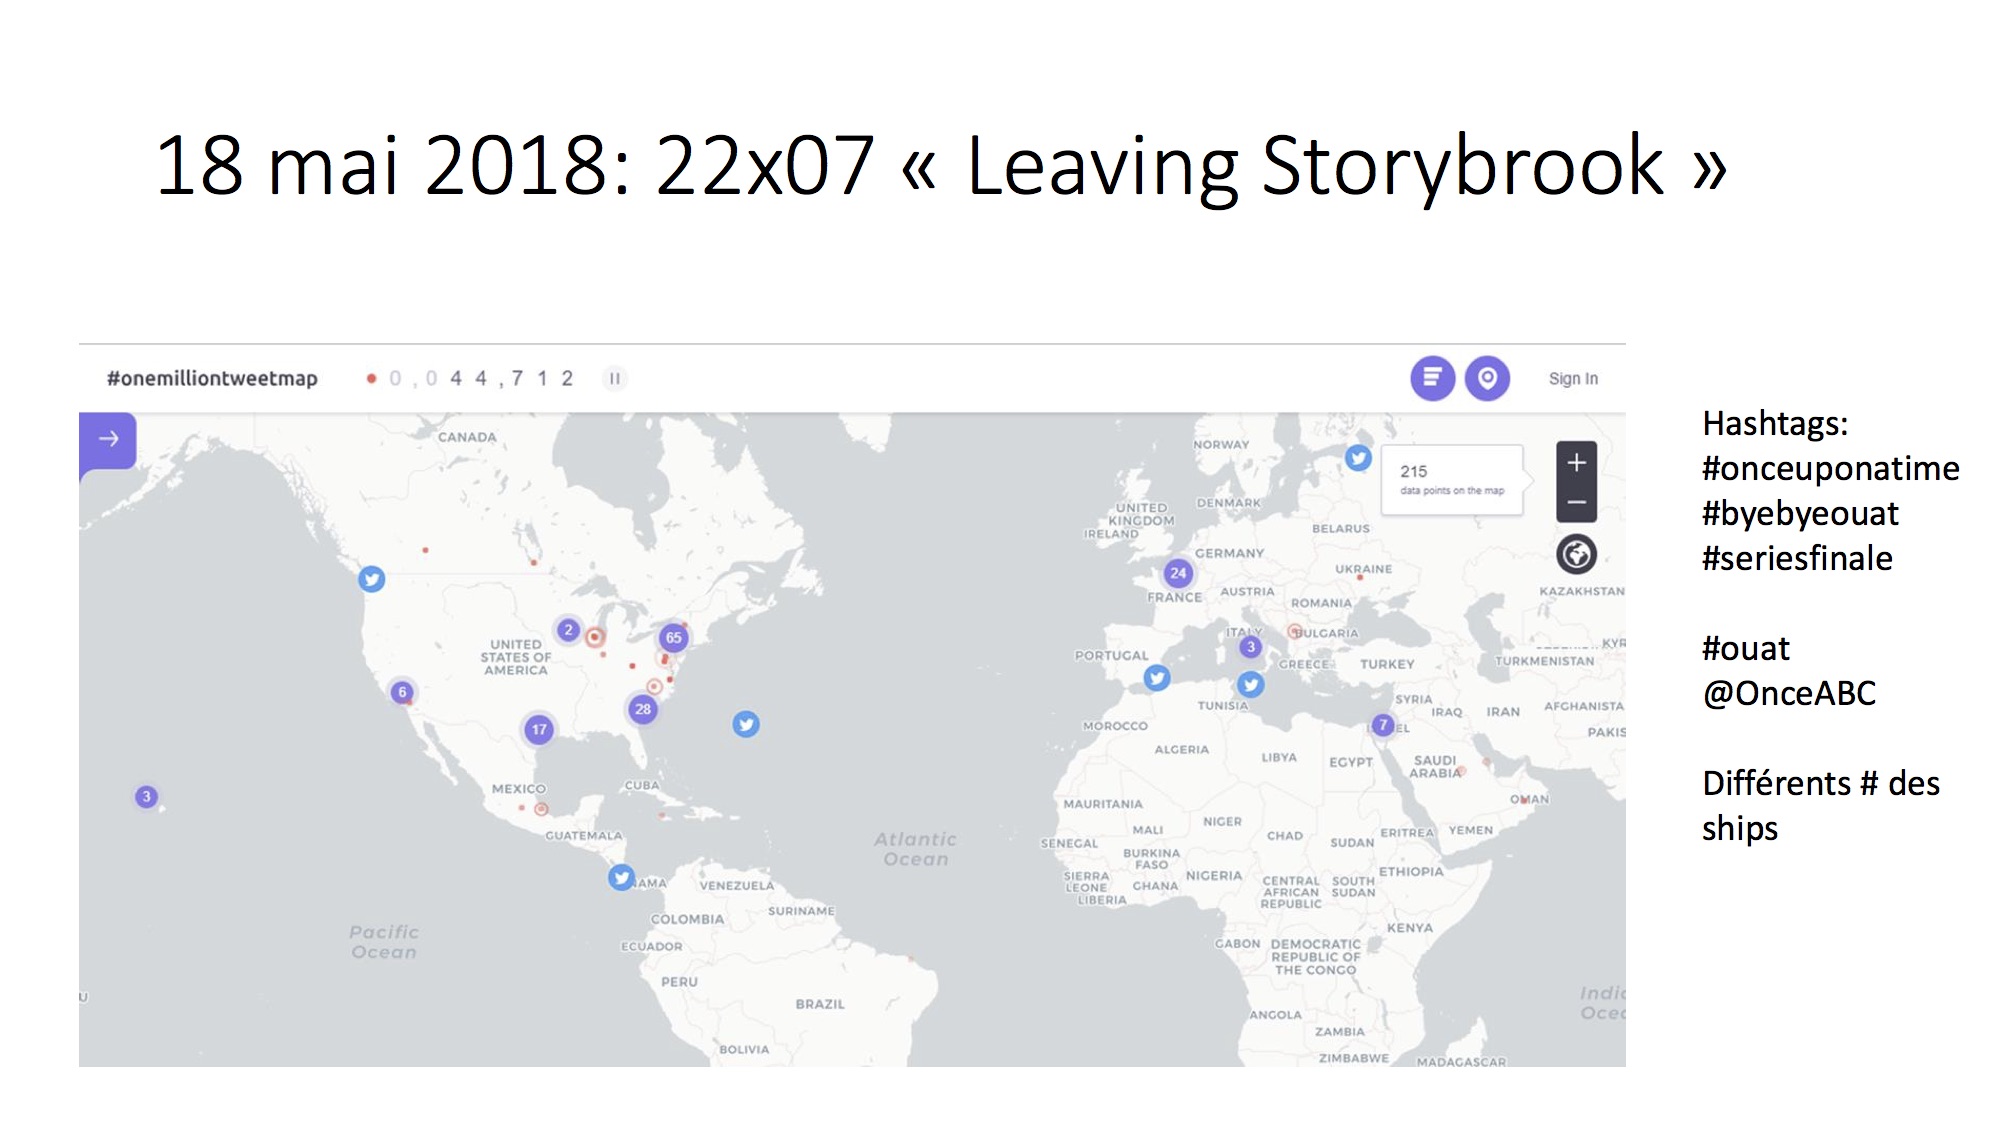Click the purple location pin icon
2000x1125 pixels.
click(1487, 378)
